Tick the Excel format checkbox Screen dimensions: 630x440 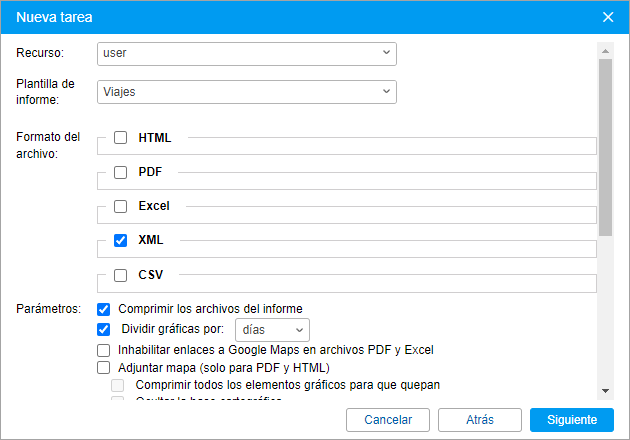(x=121, y=207)
